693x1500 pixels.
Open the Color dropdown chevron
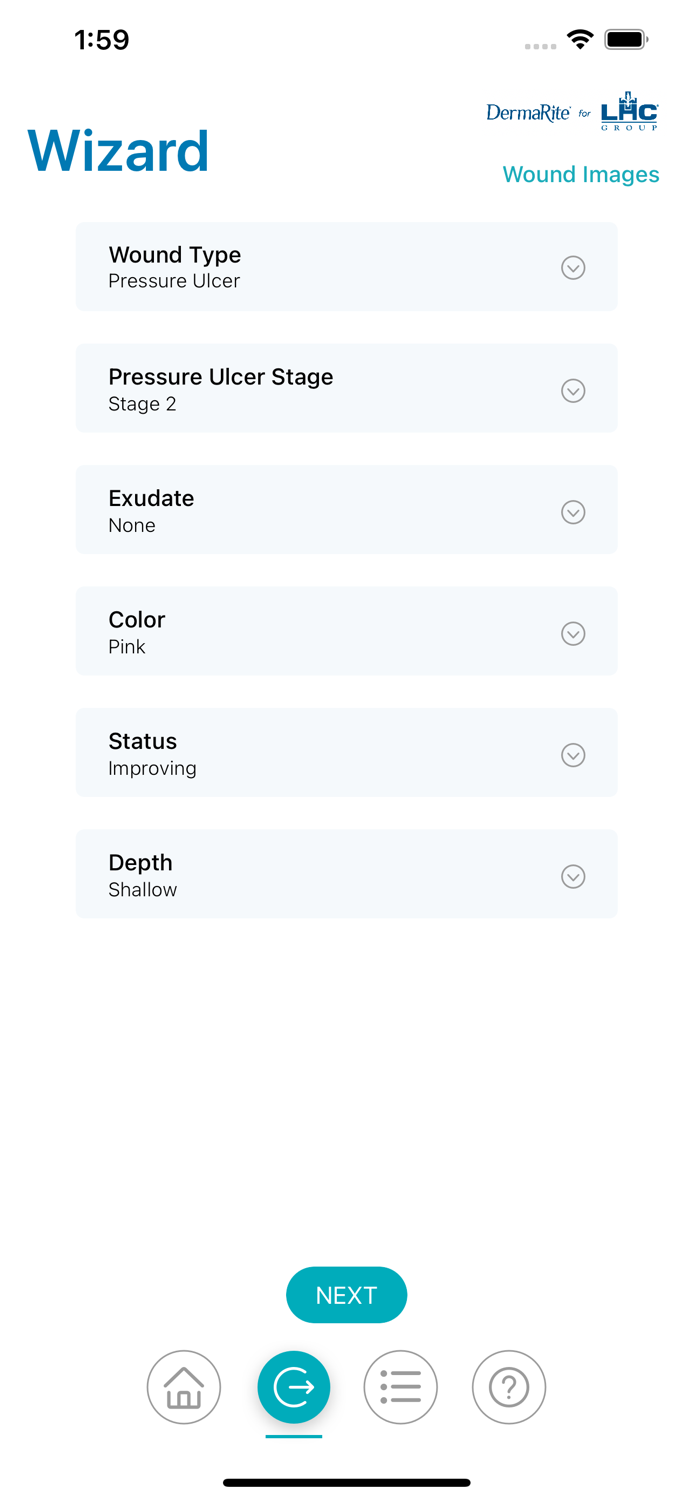(x=573, y=634)
